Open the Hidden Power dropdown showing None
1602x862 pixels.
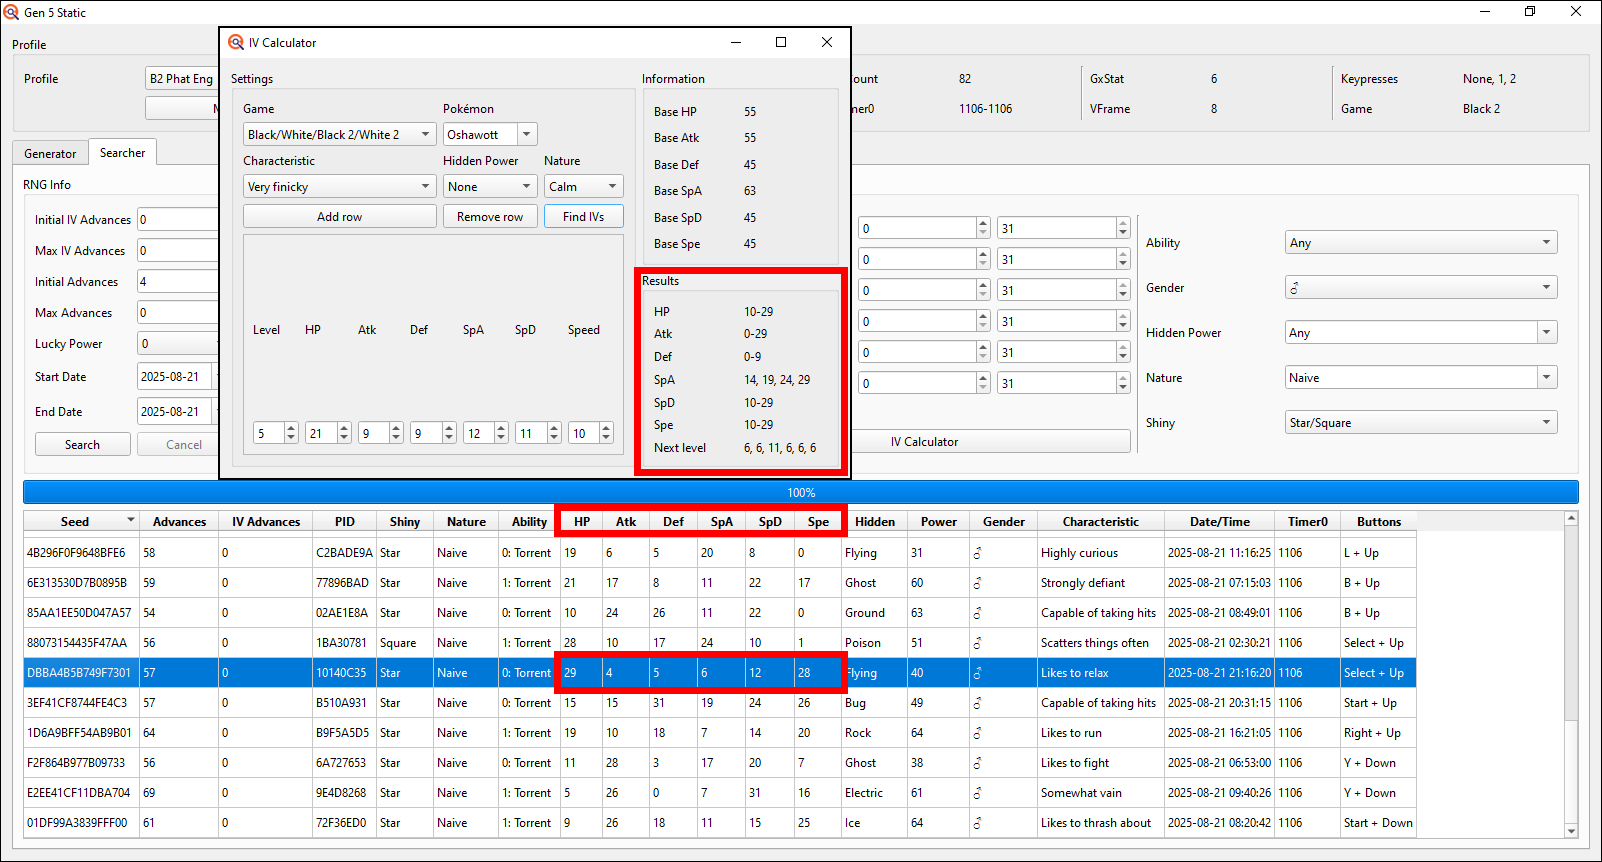coord(490,186)
